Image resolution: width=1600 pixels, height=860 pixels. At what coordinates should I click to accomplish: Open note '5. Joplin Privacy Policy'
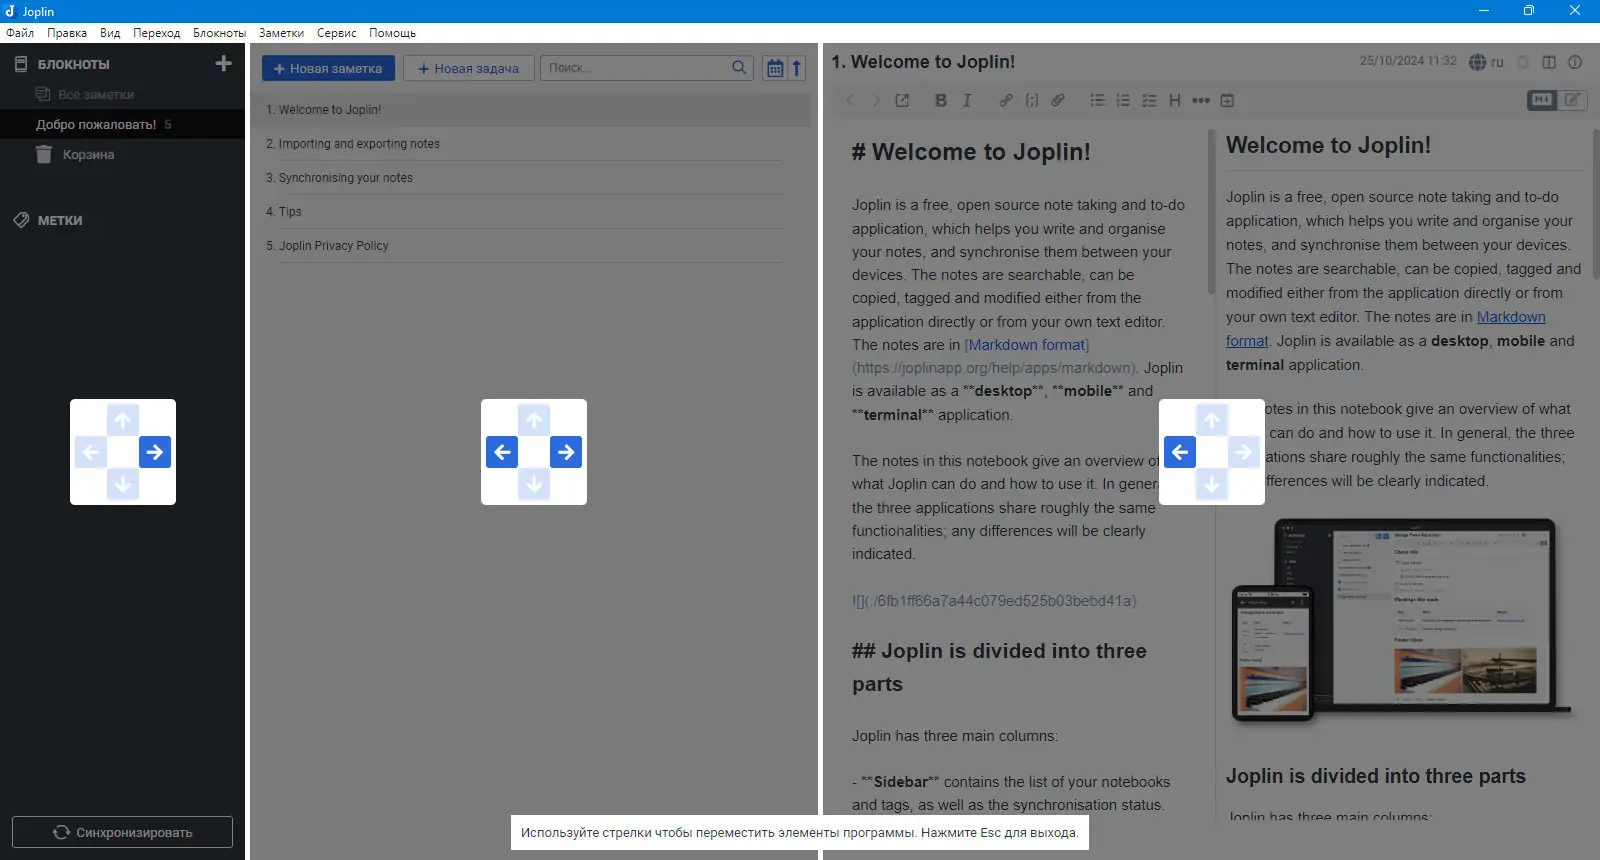(x=530, y=246)
